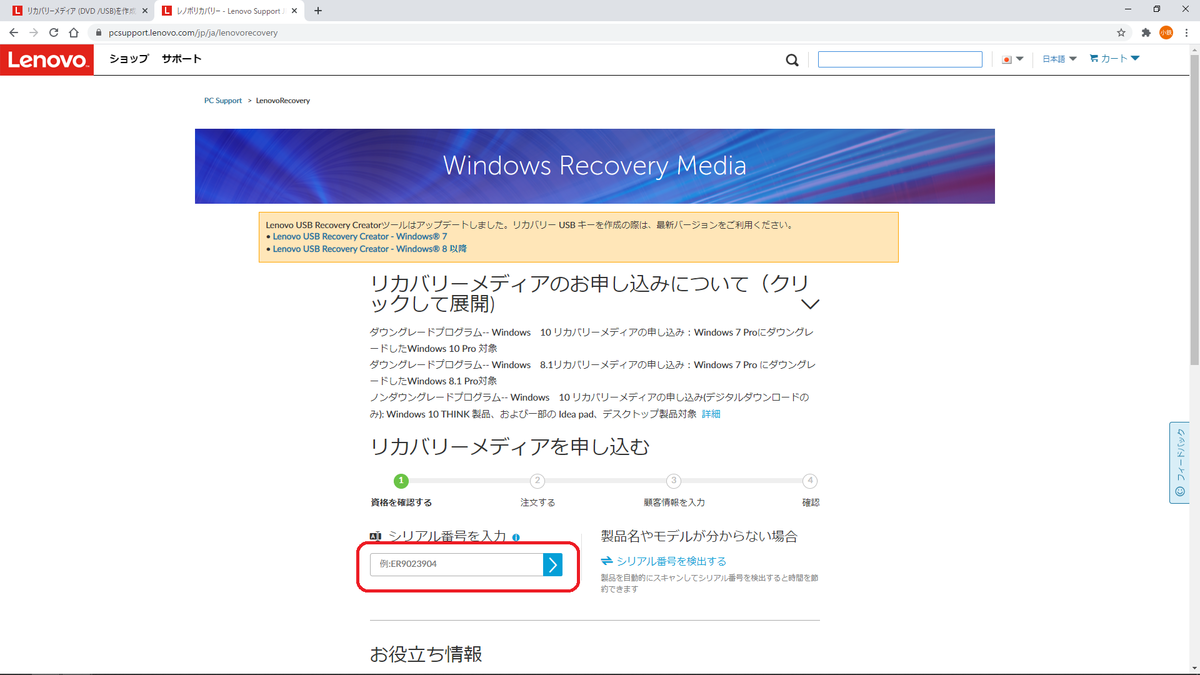Image resolution: width=1200 pixels, height=675 pixels.
Task: Open Lenovo USB Recovery Creator - Windows 8 以降 link
Action: pos(370,249)
